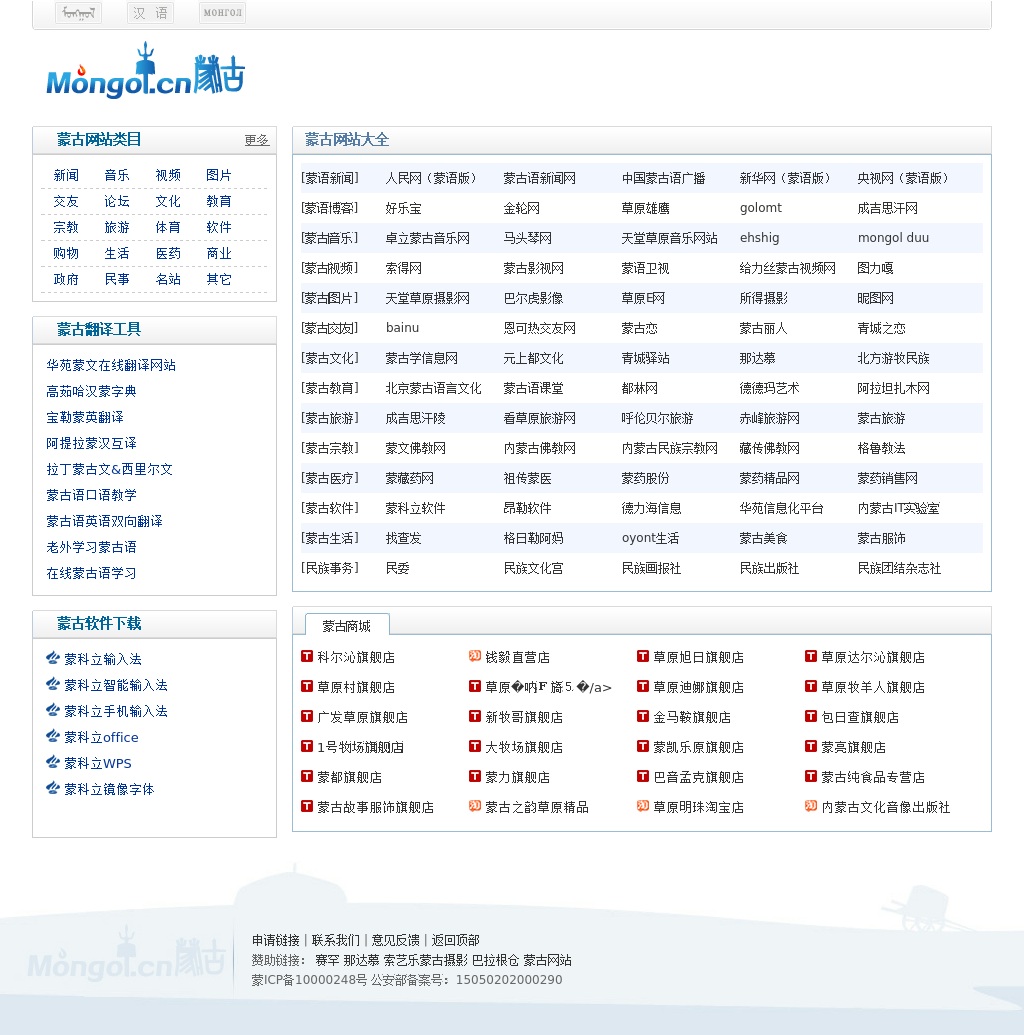Open the bainu social link
Screen dimensions: 1024x1035
tap(402, 328)
